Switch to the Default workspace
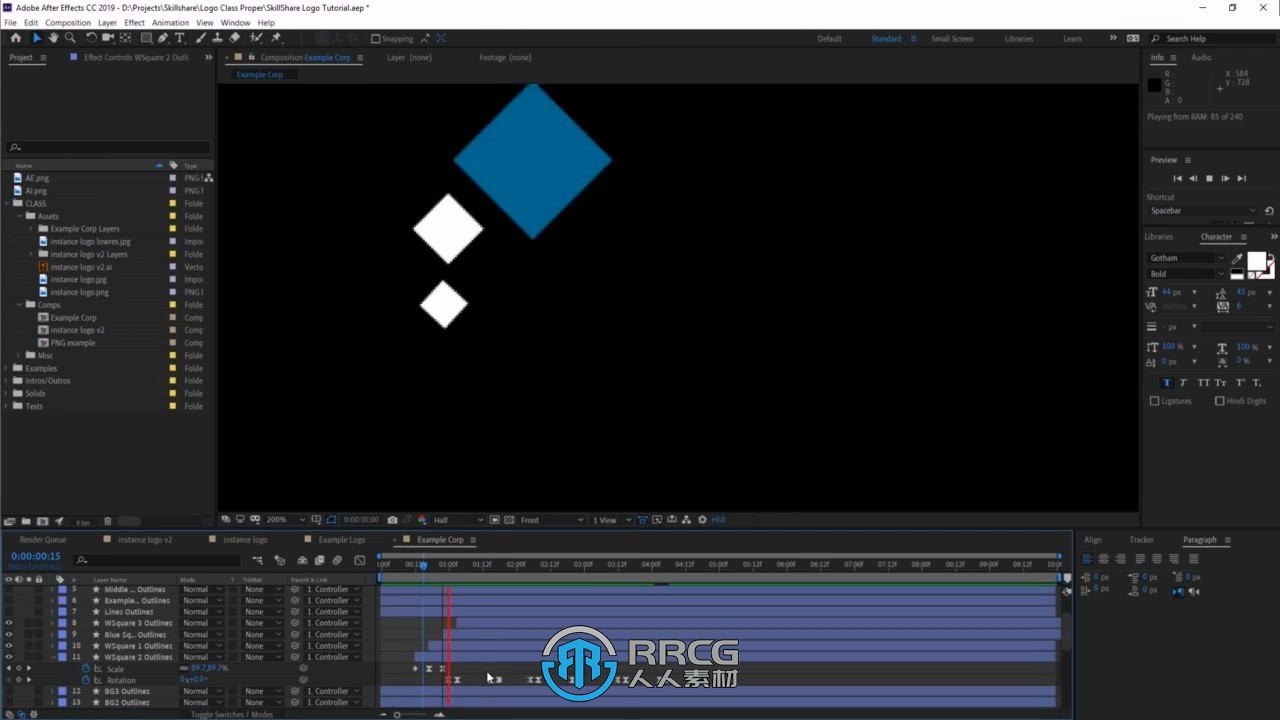 (x=829, y=39)
